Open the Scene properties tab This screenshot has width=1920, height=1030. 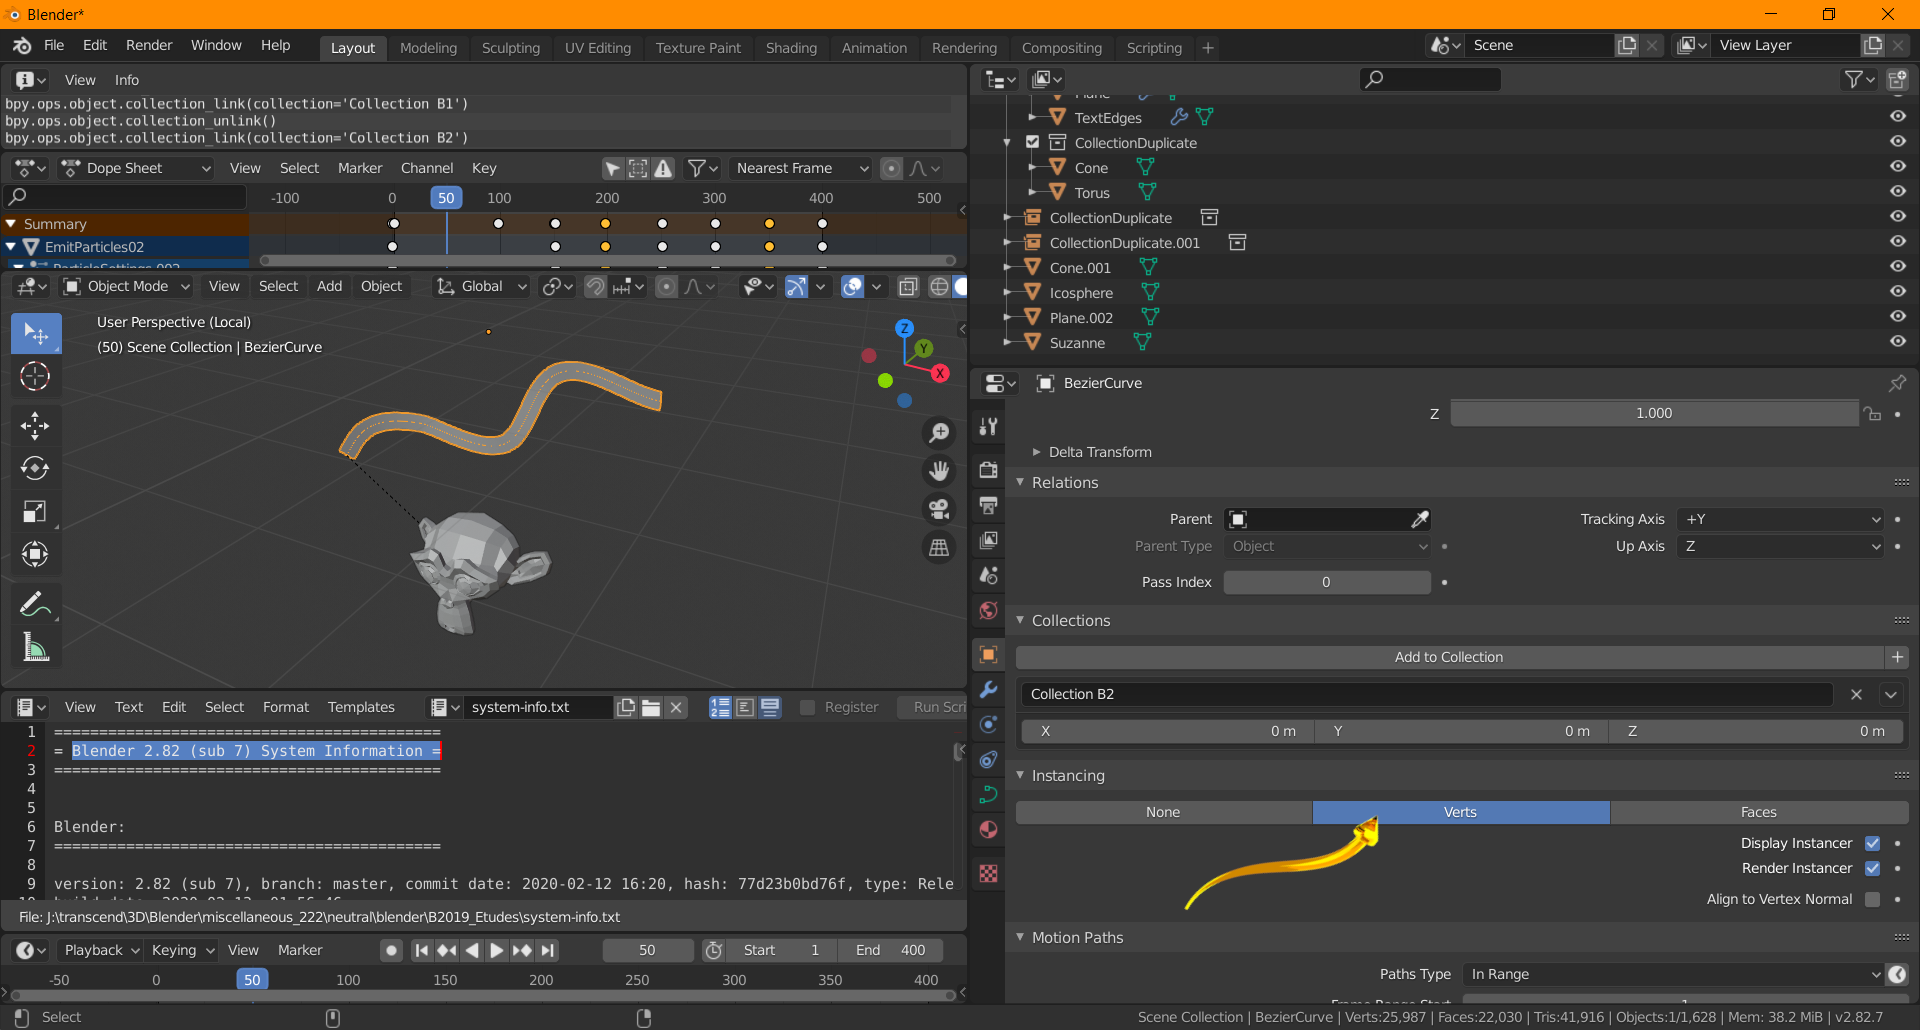pos(988,575)
